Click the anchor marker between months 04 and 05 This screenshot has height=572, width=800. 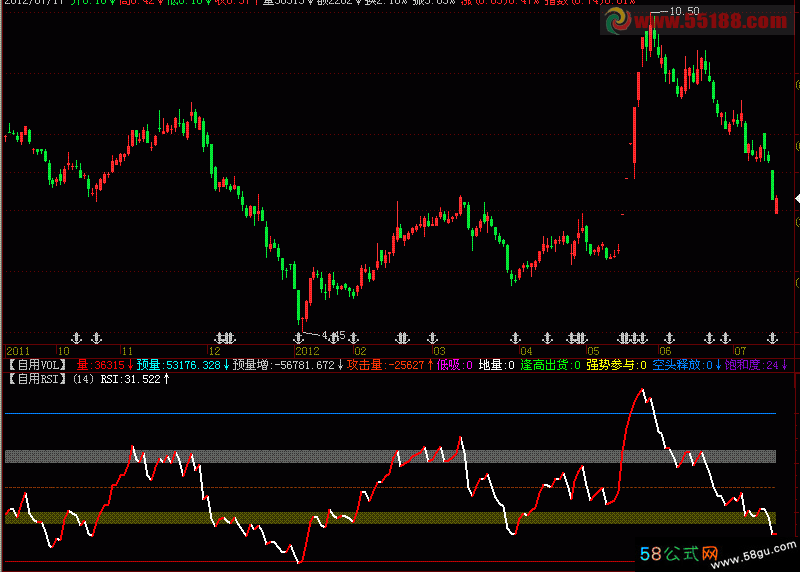pyautogui.click(x=547, y=336)
